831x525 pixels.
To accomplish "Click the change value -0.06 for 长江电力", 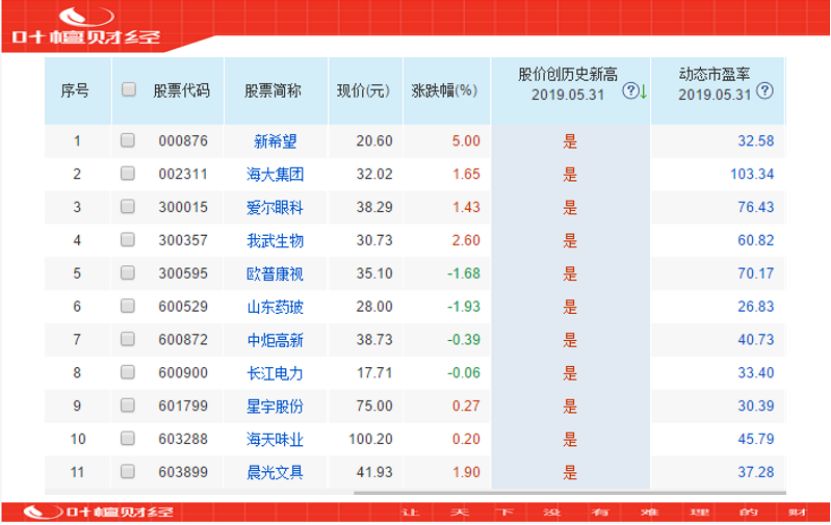I will (x=464, y=373).
